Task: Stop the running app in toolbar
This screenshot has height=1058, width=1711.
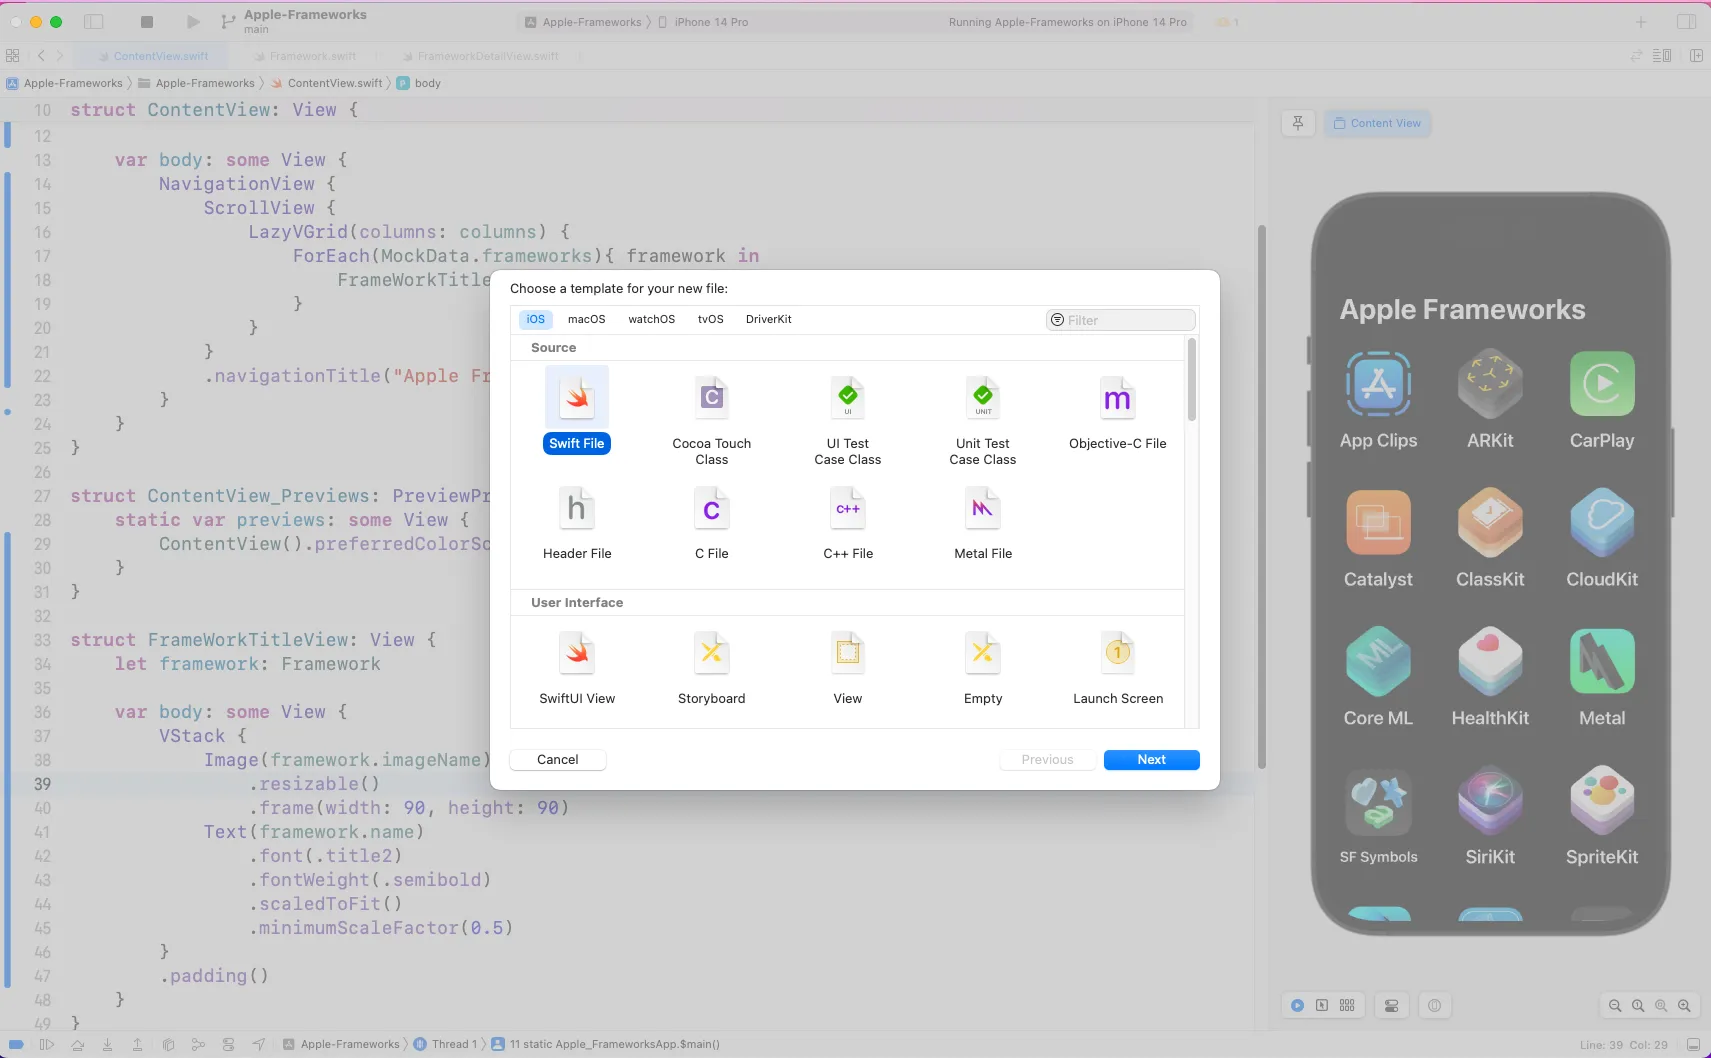Action: [x=147, y=22]
